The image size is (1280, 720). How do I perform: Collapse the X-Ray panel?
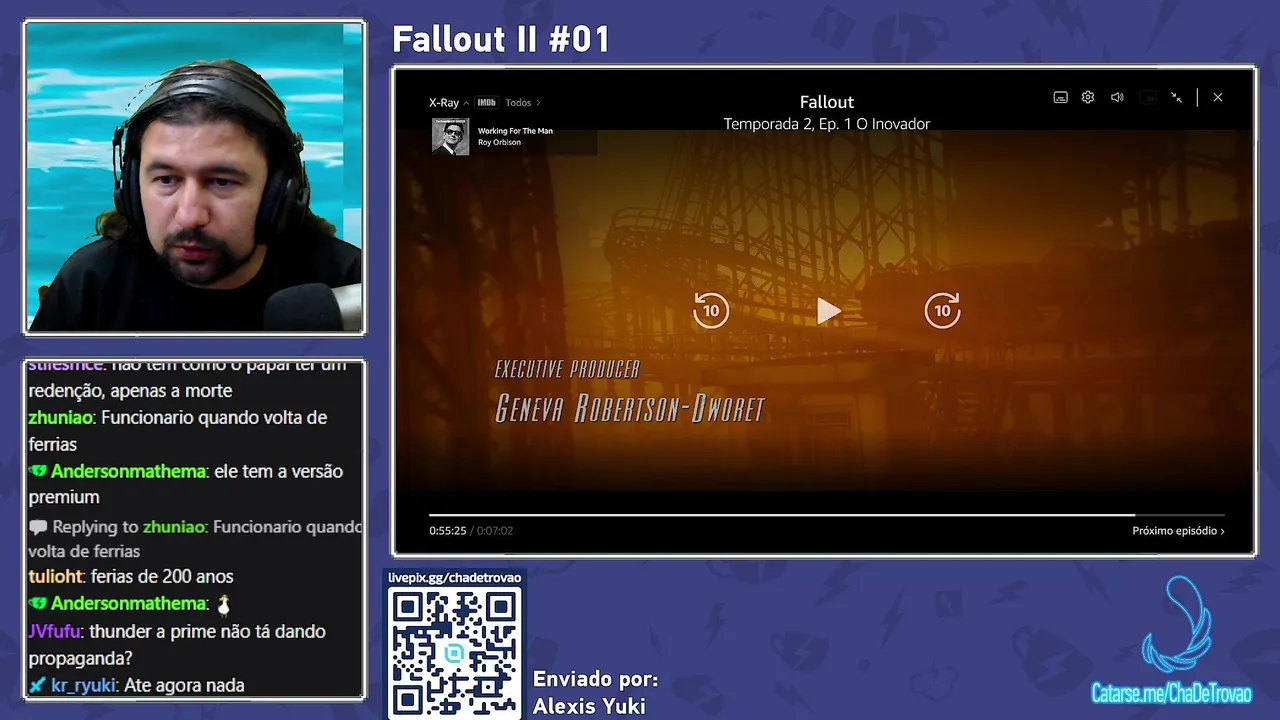click(x=449, y=102)
